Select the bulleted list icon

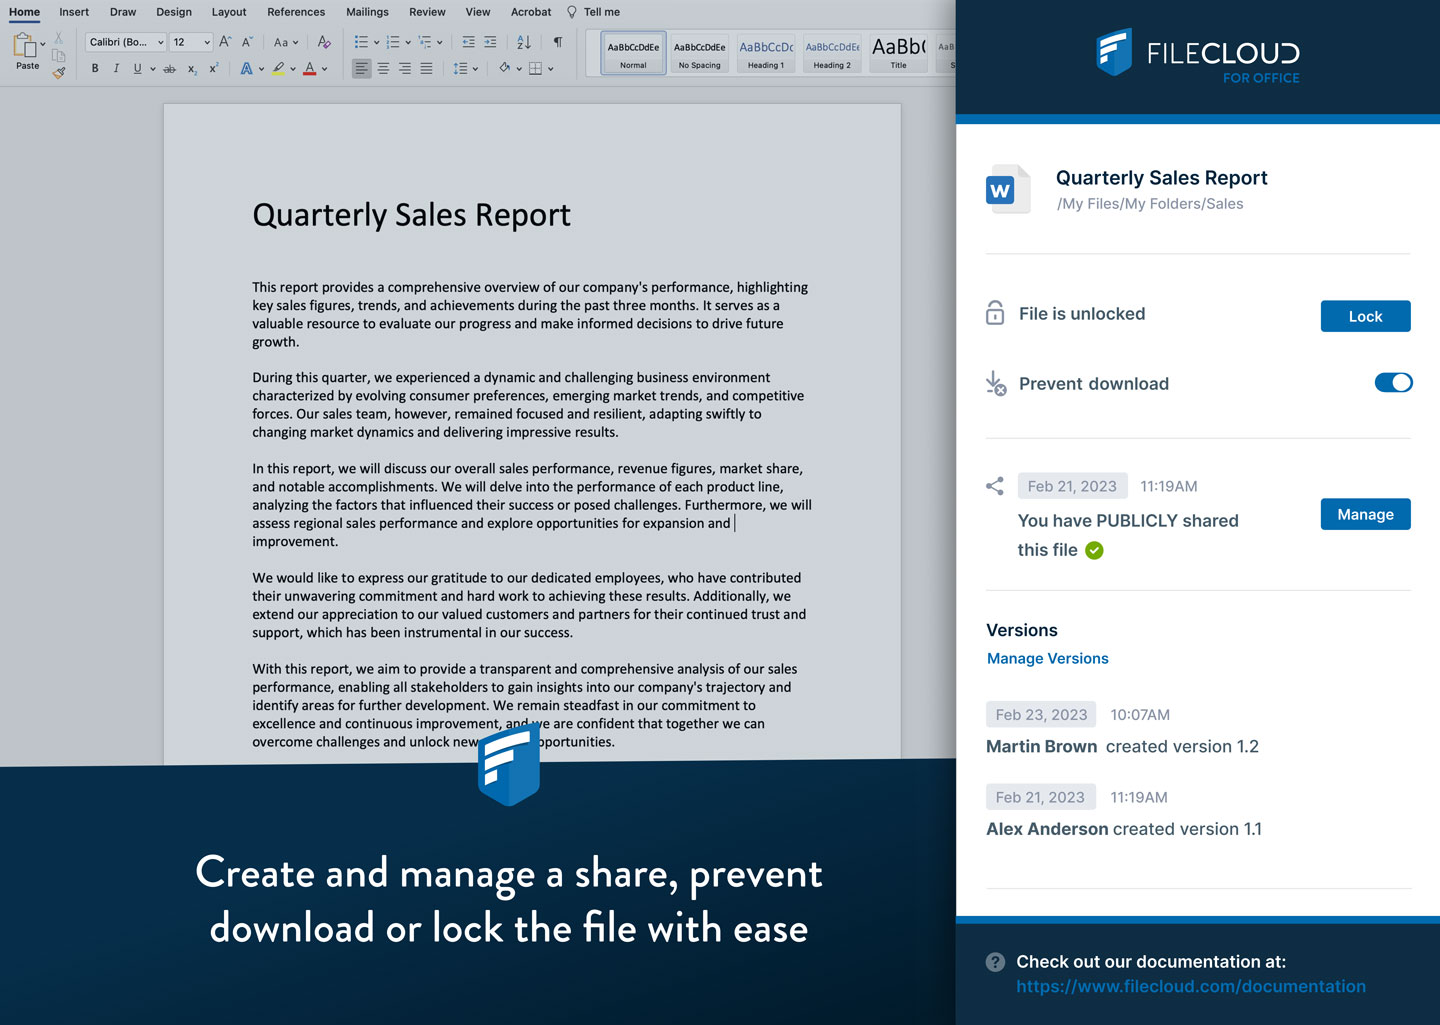(x=360, y=42)
